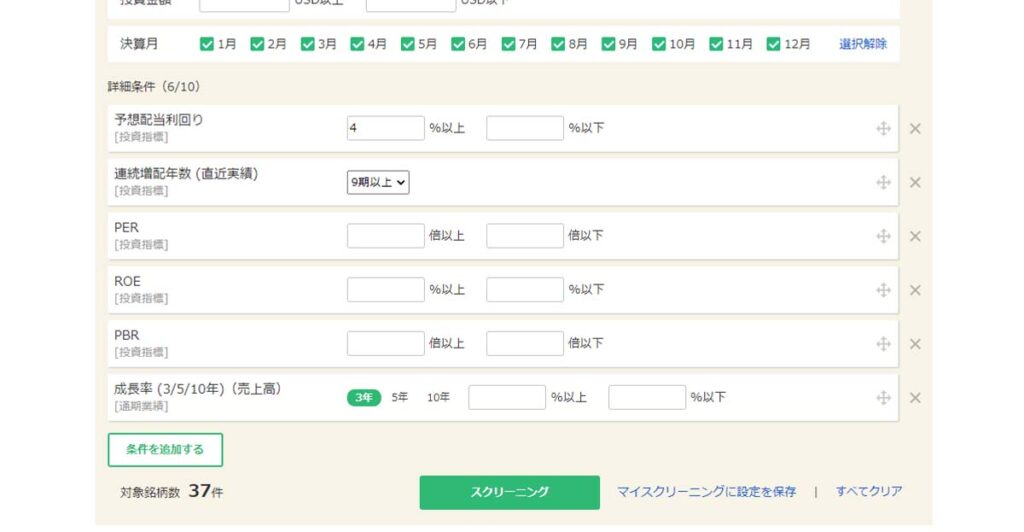Uncheck the 12月 settlement month
The height and width of the screenshot is (532, 1024).
pos(773,44)
